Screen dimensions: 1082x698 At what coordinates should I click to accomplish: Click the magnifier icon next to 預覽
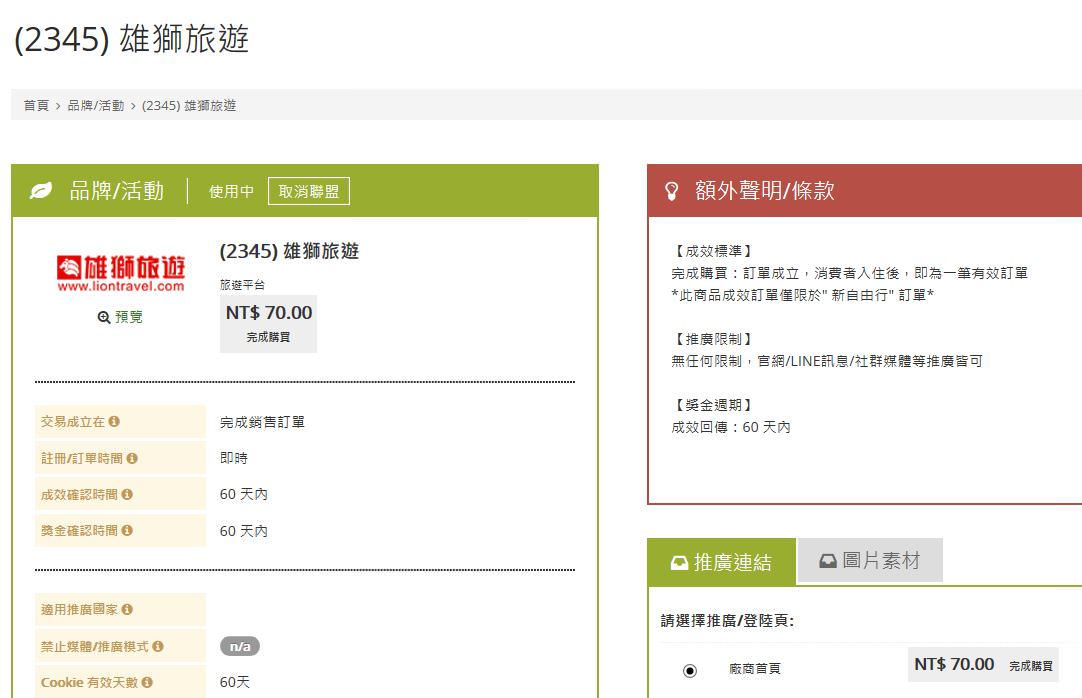[104, 317]
